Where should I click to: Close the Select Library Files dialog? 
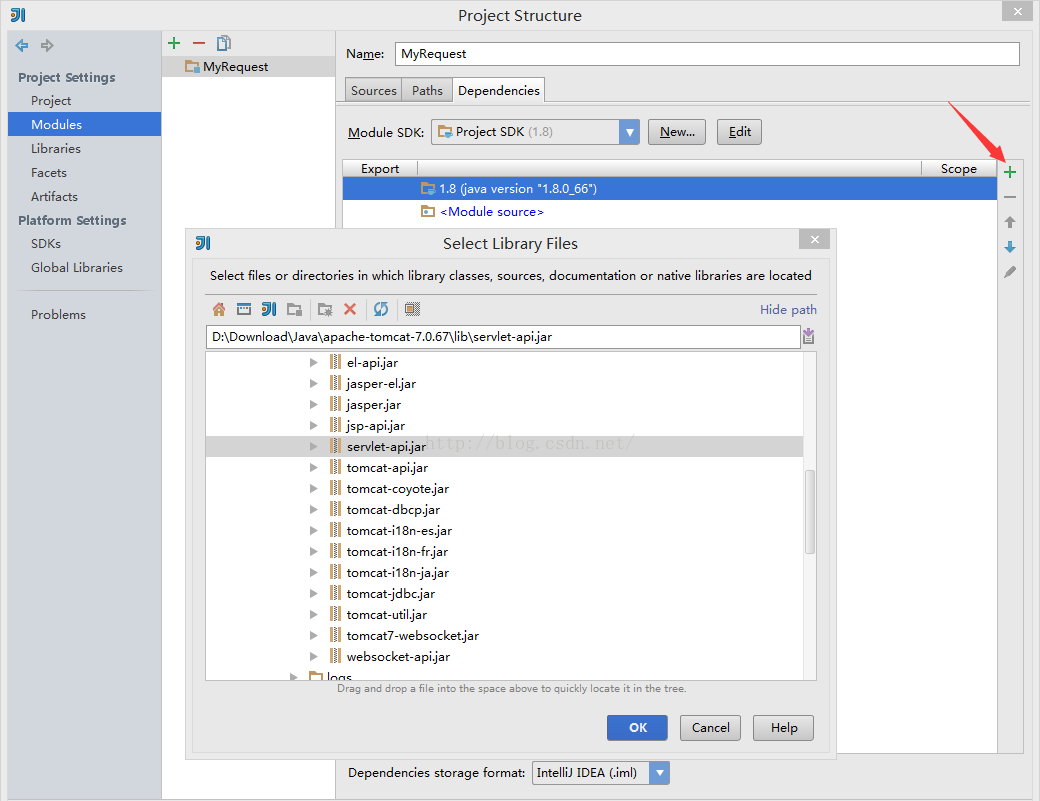(x=814, y=239)
